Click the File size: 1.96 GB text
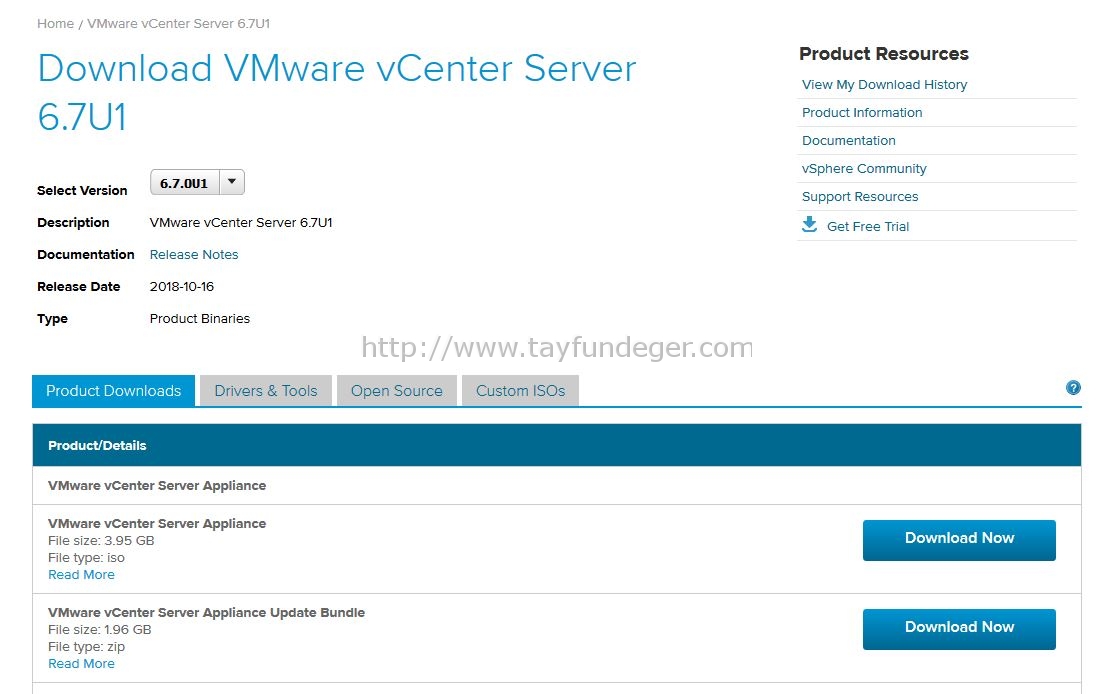This screenshot has width=1110, height=694. click(x=100, y=630)
